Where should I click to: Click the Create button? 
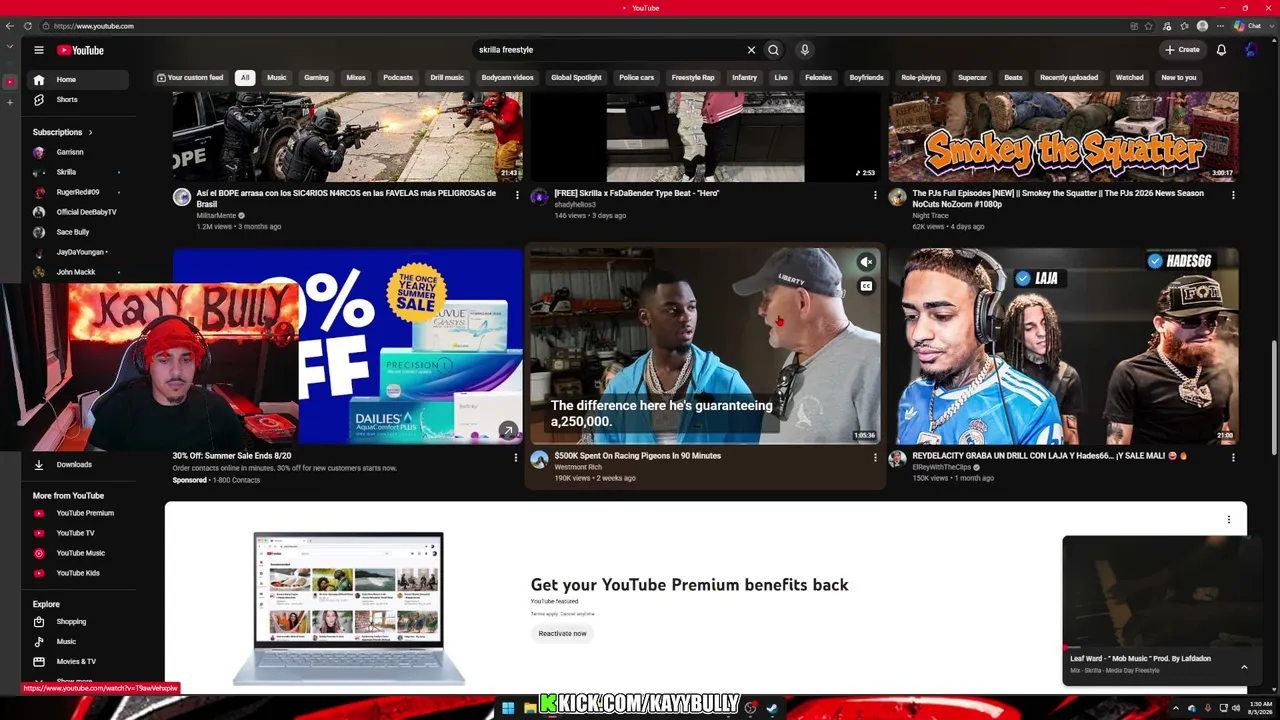(1182, 50)
